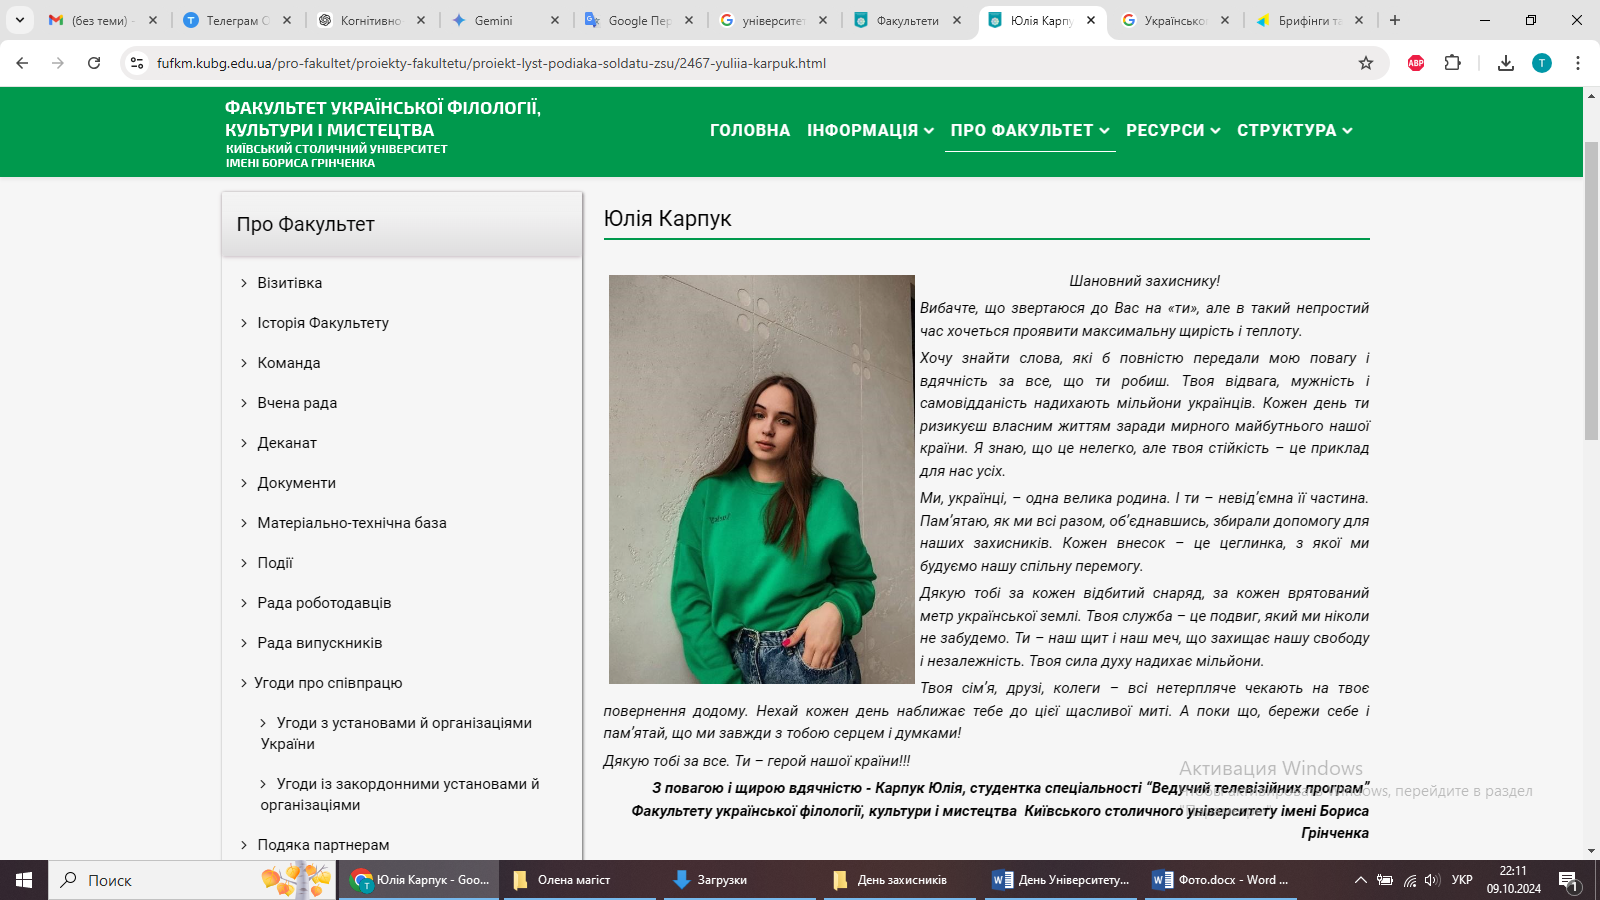This screenshot has width=1600, height=900.
Task: Switch to the Gemini browser tab
Action: click(493, 20)
